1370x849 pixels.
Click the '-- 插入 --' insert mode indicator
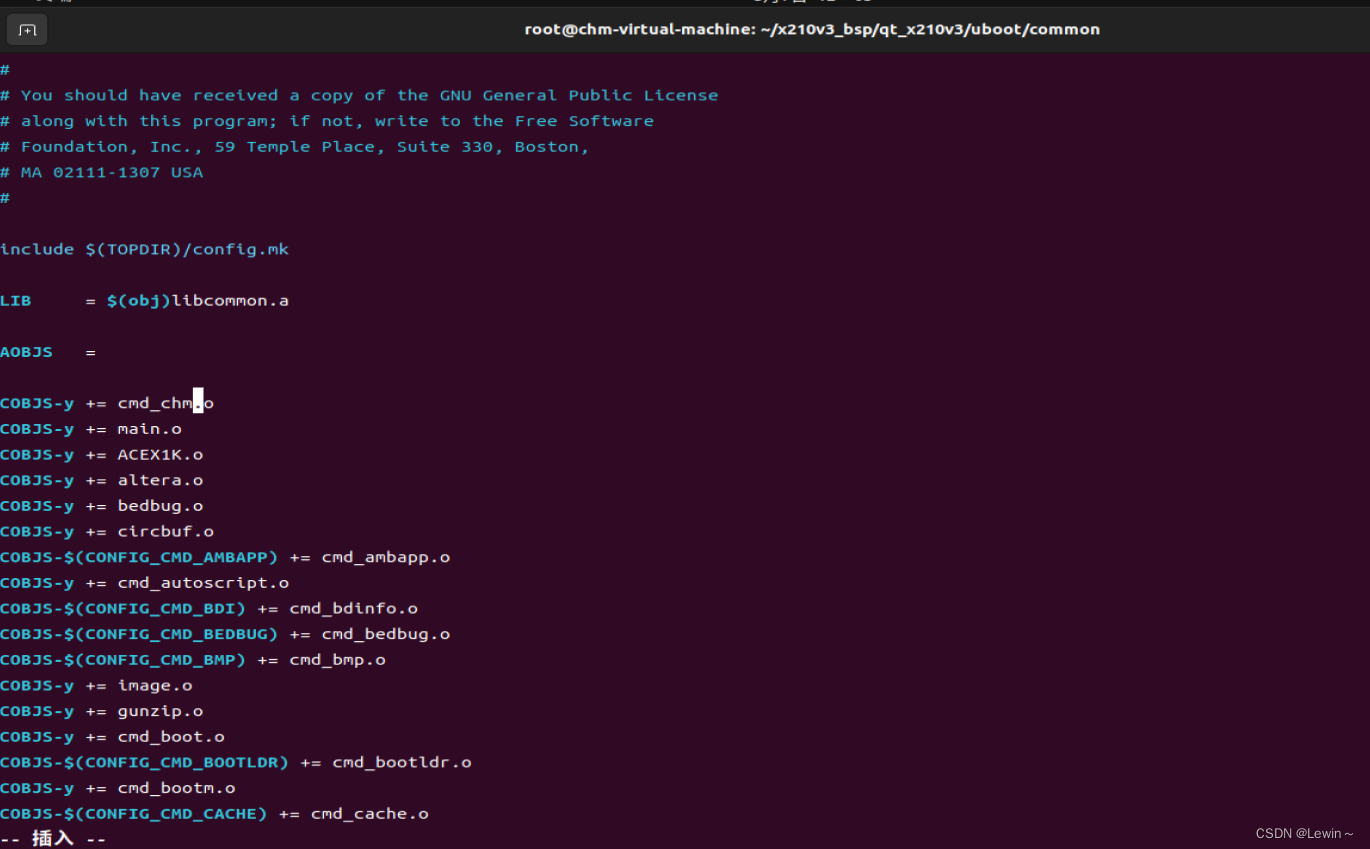click(53, 839)
